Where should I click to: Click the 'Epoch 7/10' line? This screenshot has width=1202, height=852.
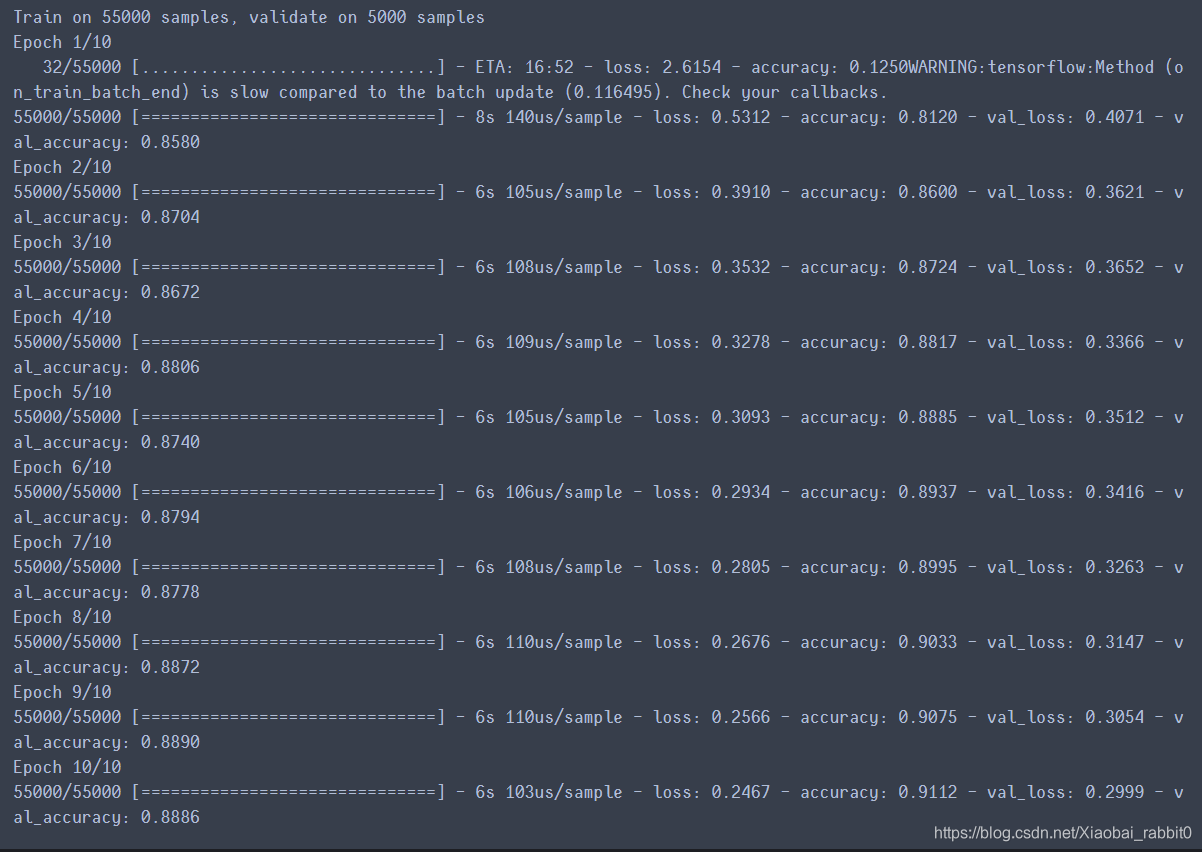62,542
